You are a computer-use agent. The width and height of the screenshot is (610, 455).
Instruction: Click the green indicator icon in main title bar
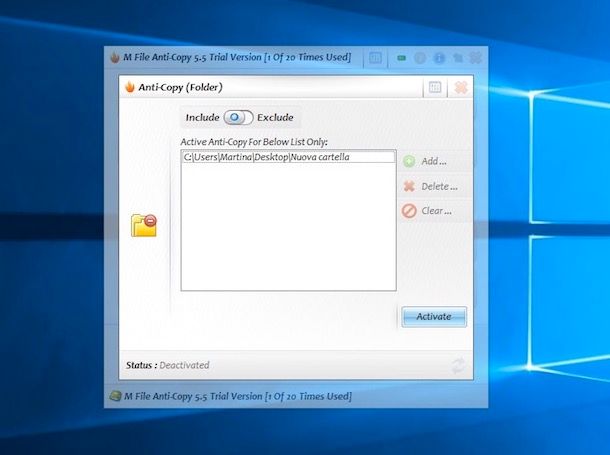pos(401,58)
